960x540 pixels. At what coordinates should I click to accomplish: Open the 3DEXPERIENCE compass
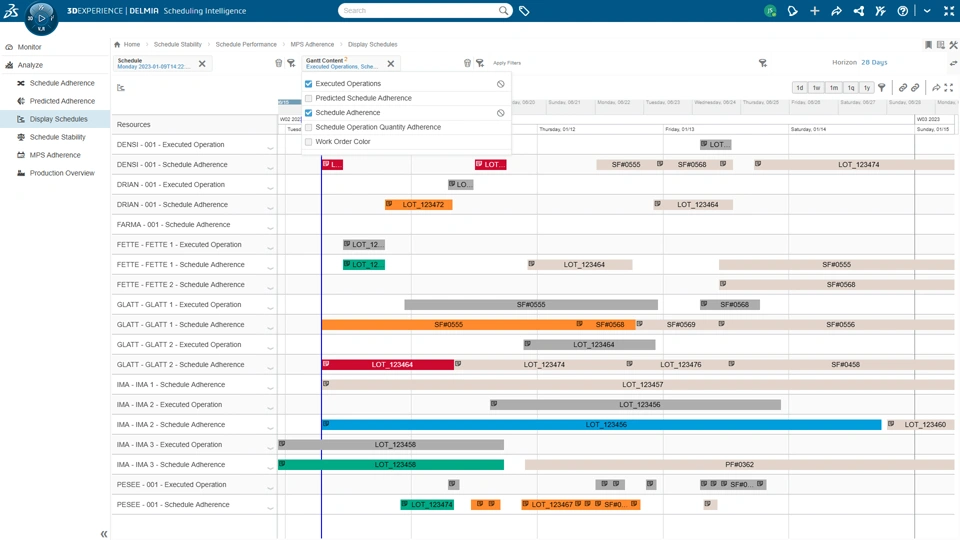click(x=41, y=18)
